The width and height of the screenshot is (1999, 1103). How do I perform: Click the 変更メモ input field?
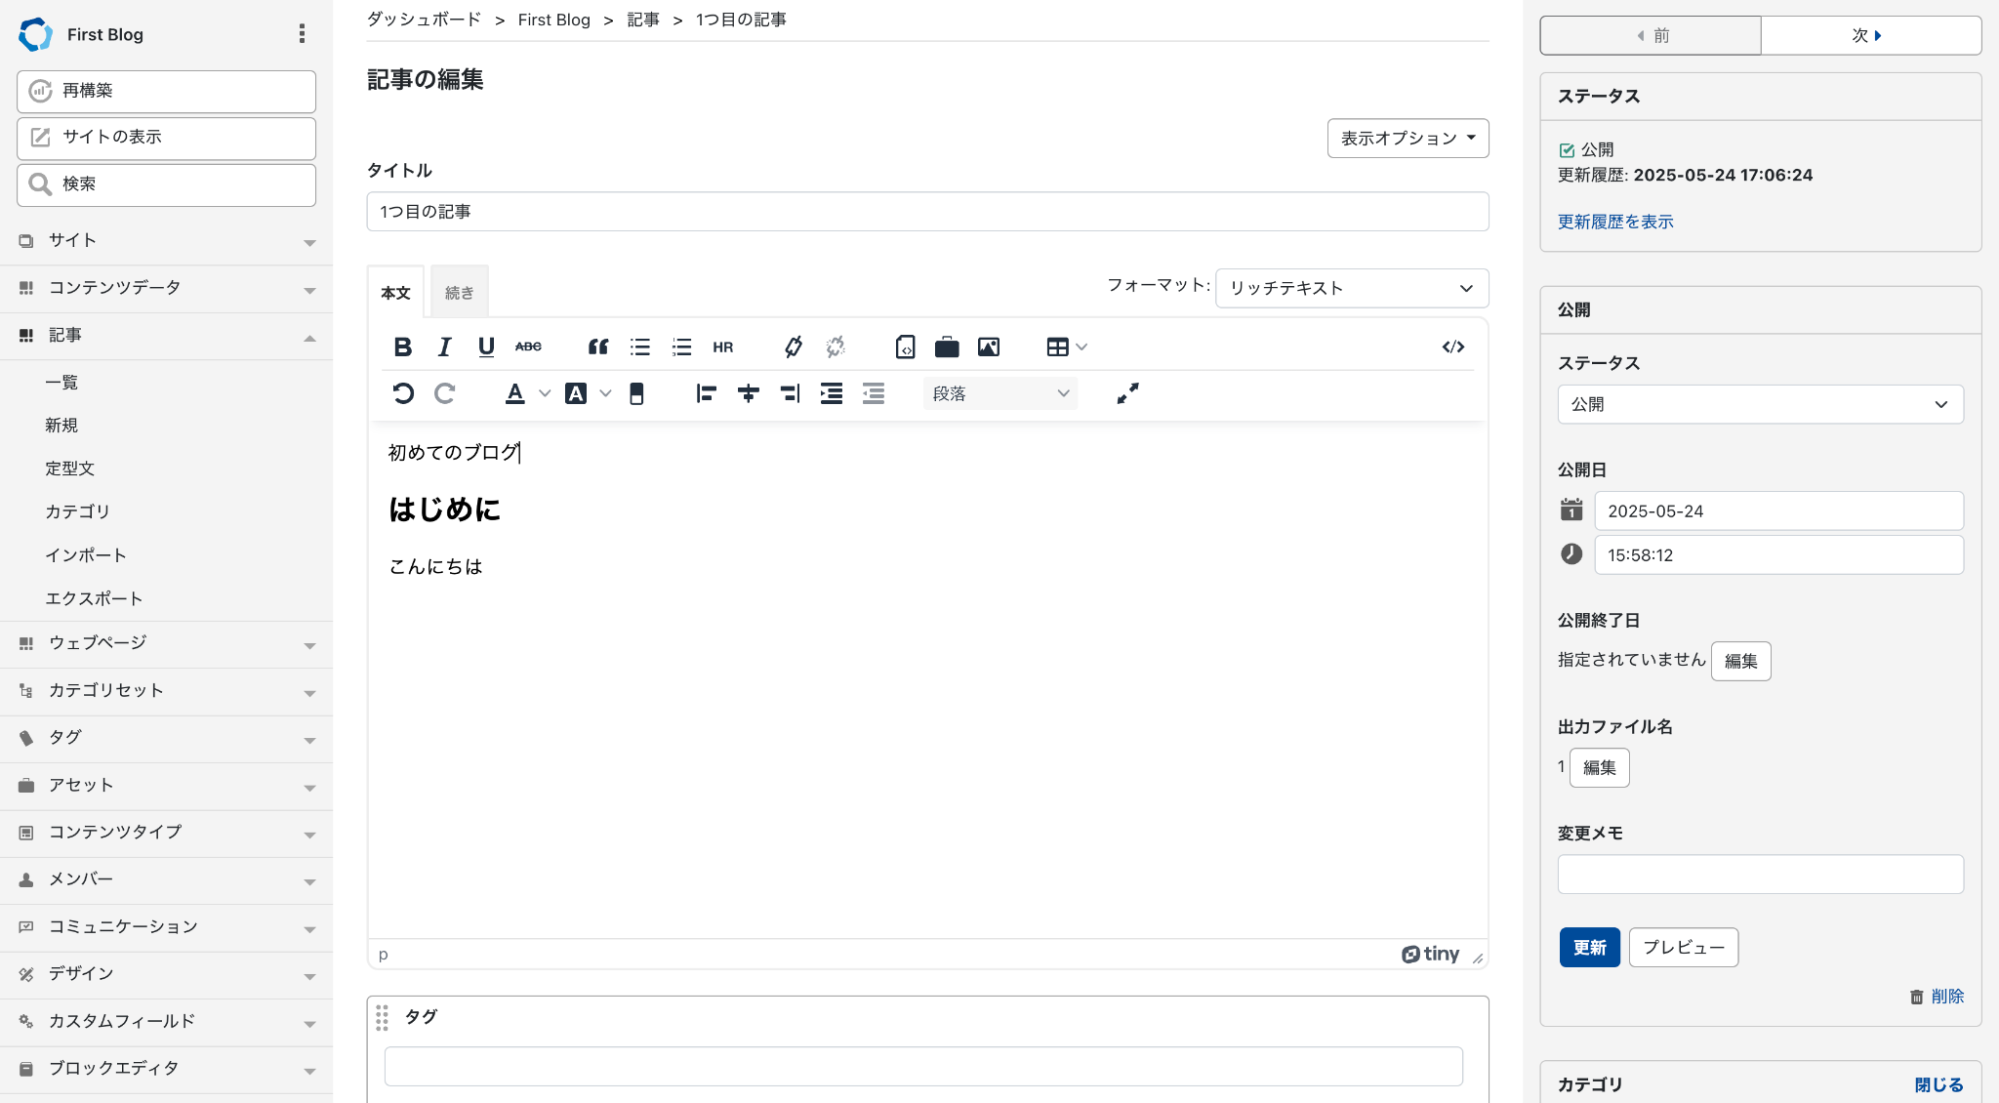click(x=1759, y=875)
